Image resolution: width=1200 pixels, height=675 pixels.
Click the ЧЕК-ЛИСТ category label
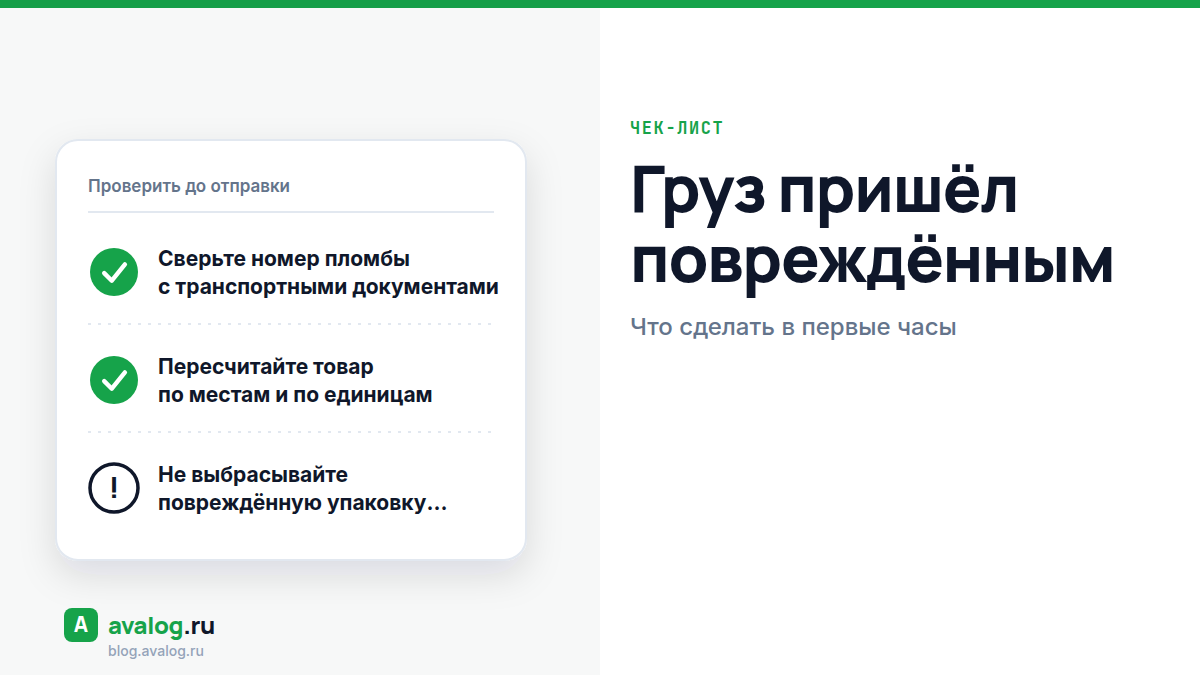(677, 128)
